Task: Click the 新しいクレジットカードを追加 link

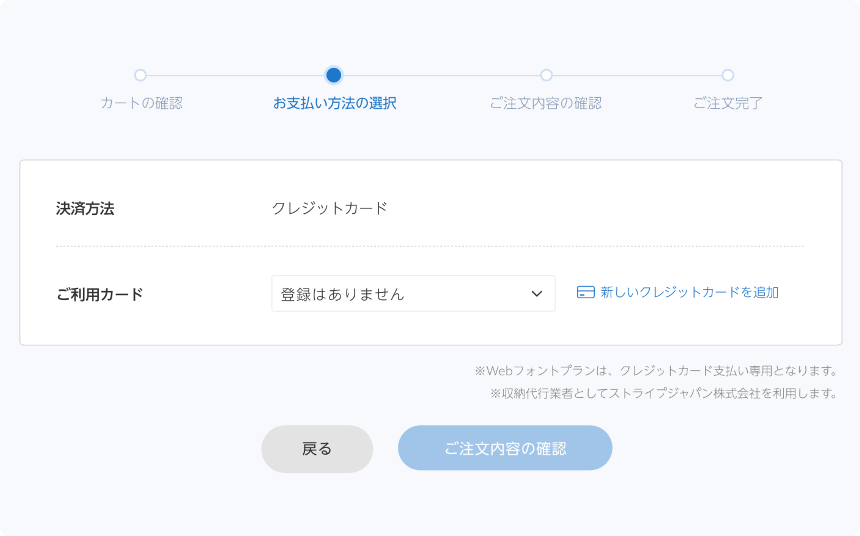Action: click(x=689, y=293)
